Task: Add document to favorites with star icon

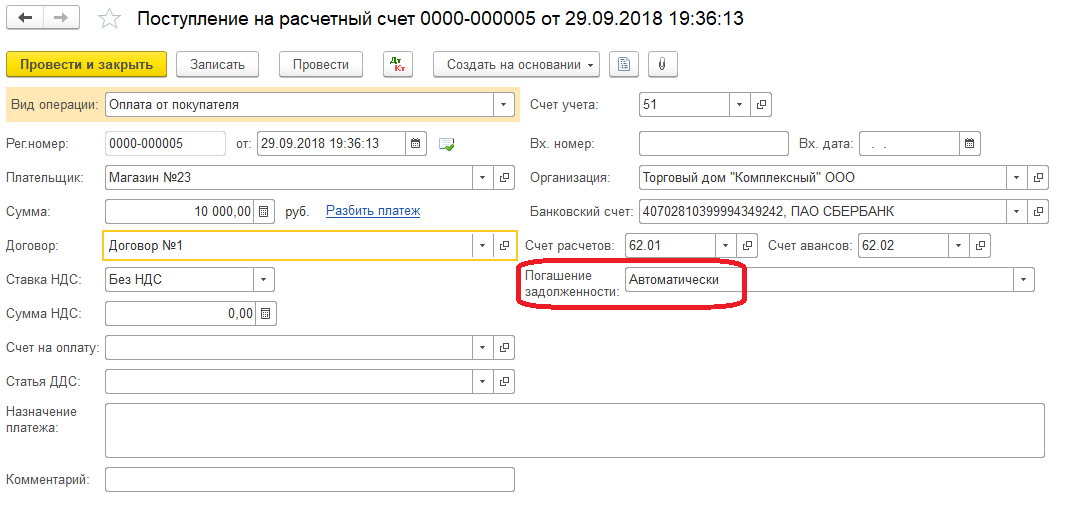Action: (111, 19)
